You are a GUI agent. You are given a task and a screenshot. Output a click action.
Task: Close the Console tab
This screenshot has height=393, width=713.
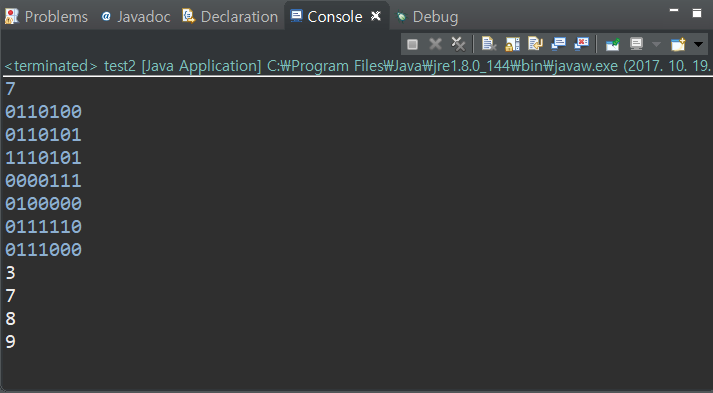376,16
